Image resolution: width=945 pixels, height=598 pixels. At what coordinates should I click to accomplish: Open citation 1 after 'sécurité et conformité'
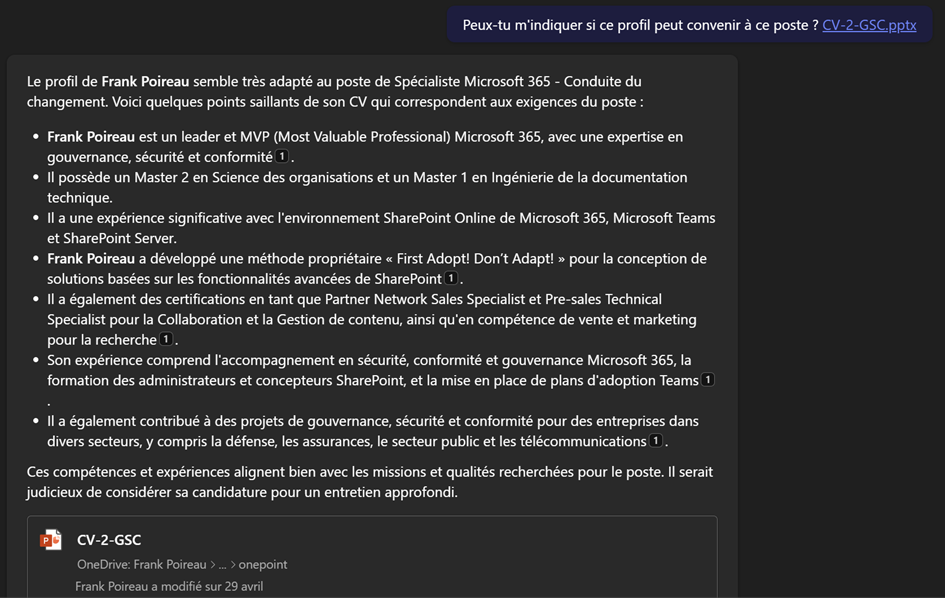pos(282,157)
